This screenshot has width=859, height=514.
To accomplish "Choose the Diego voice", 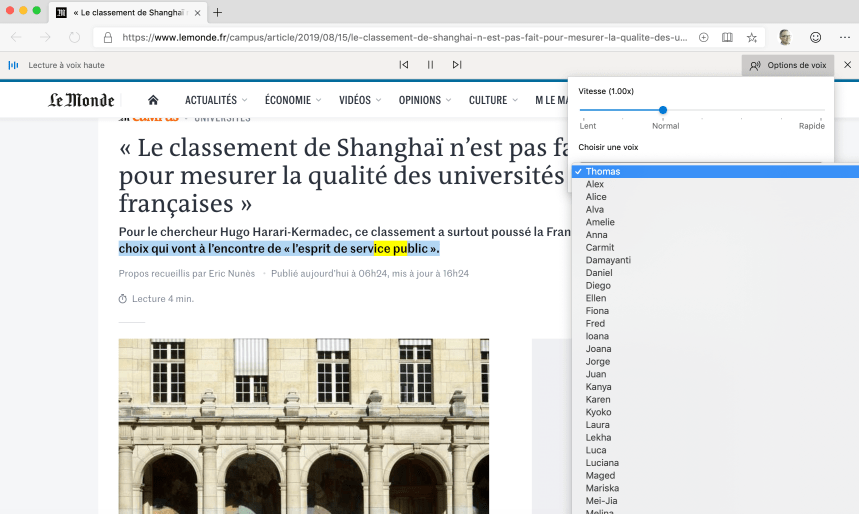I will click(x=715, y=285).
